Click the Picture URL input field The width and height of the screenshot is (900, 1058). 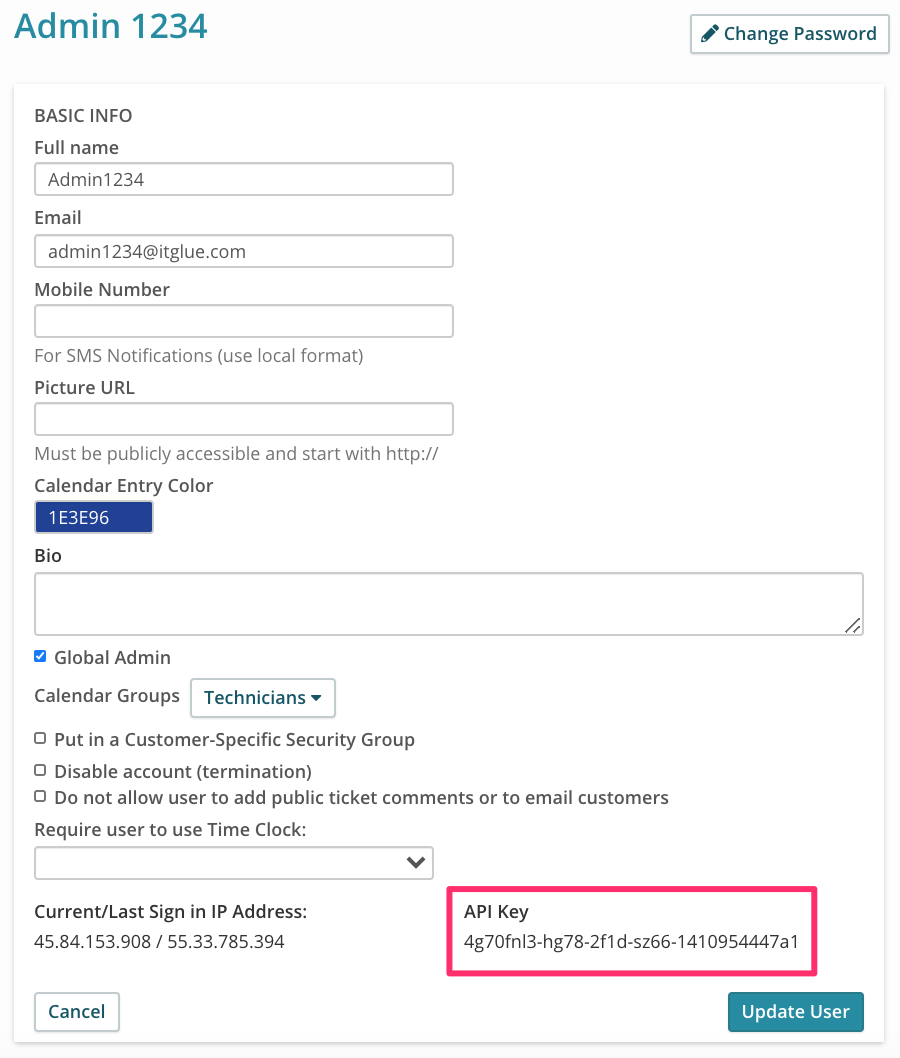(x=243, y=419)
